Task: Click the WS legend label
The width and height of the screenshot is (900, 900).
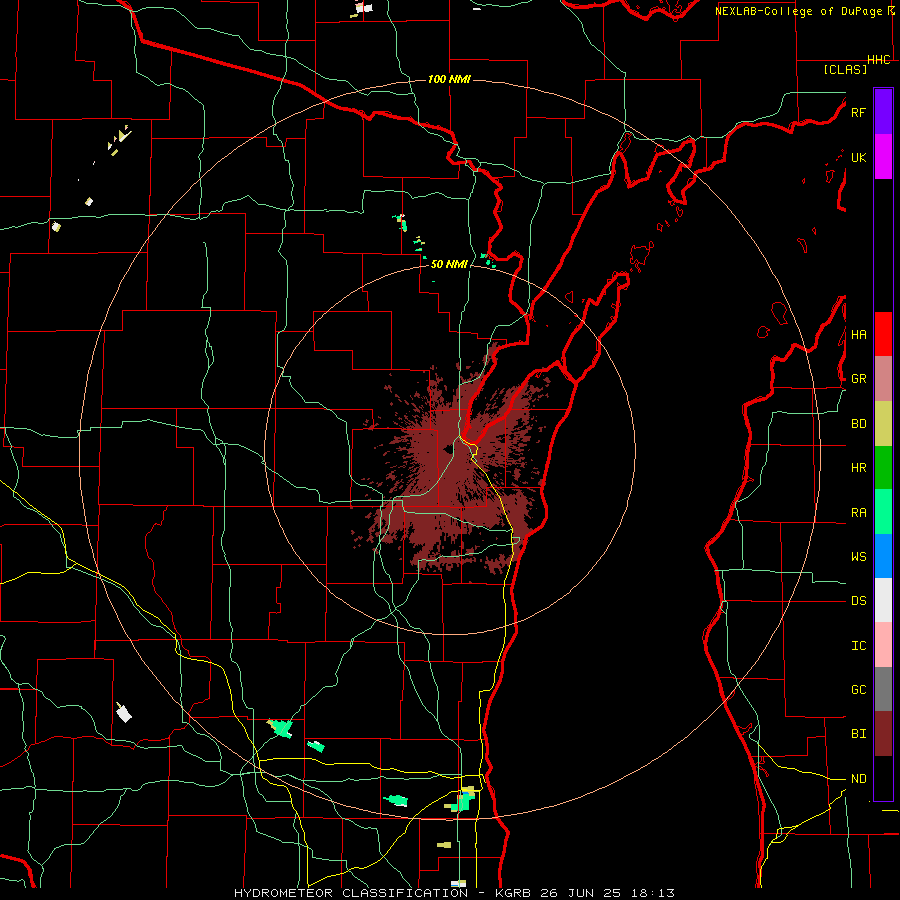Action: [x=858, y=557]
